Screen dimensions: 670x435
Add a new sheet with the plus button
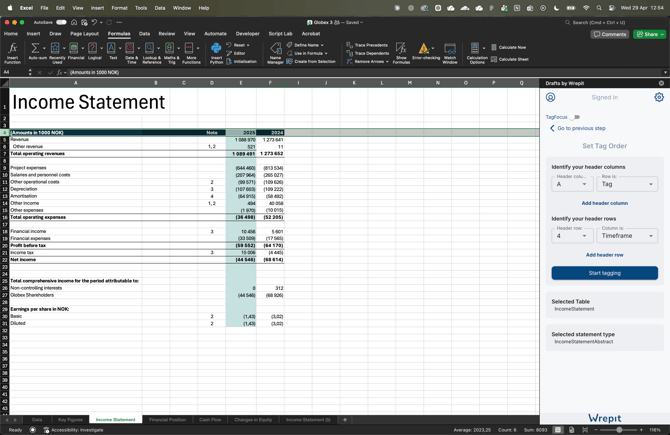pos(345,420)
